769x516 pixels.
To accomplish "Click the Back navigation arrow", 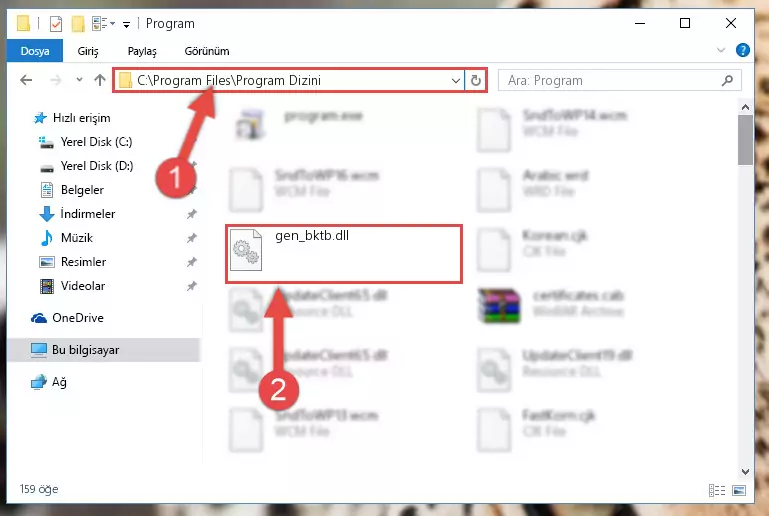I will pos(26,80).
